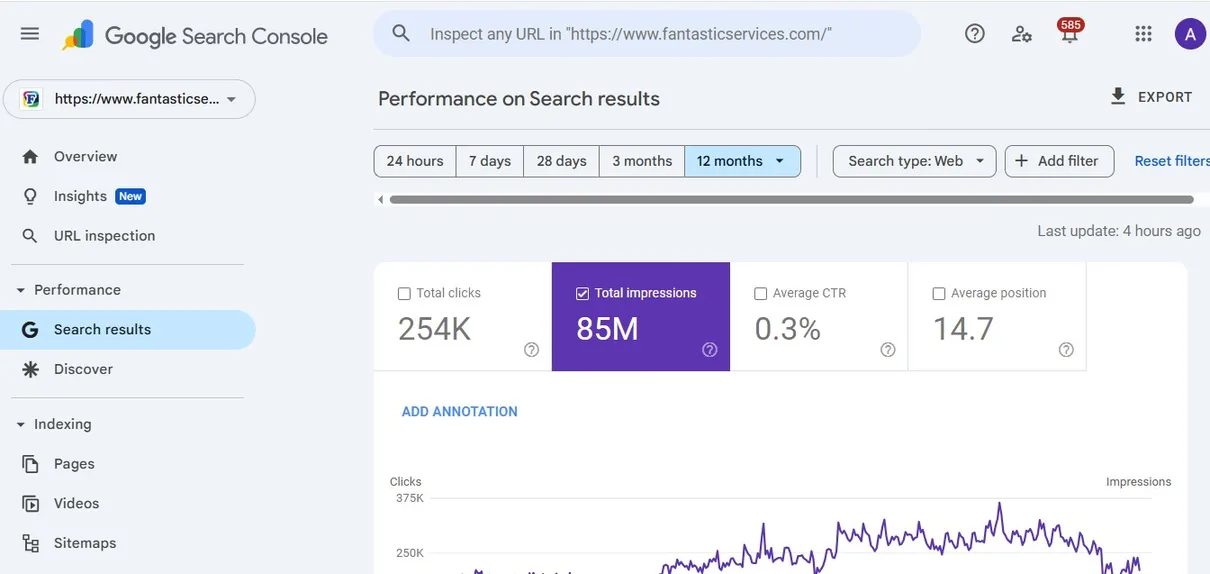Click the EXPORT button
The image size is (1210, 574).
tap(1151, 97)
